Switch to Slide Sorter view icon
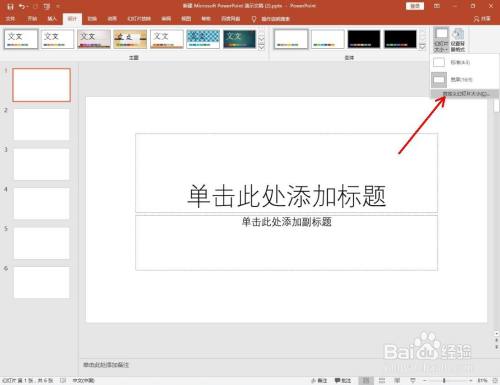 click(382, 380)
